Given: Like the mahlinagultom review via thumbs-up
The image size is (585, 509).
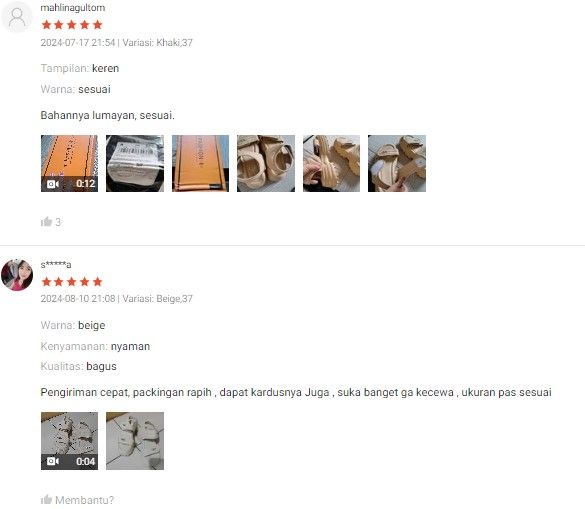Looking at the screenshot, I should [x=46, y=222].
